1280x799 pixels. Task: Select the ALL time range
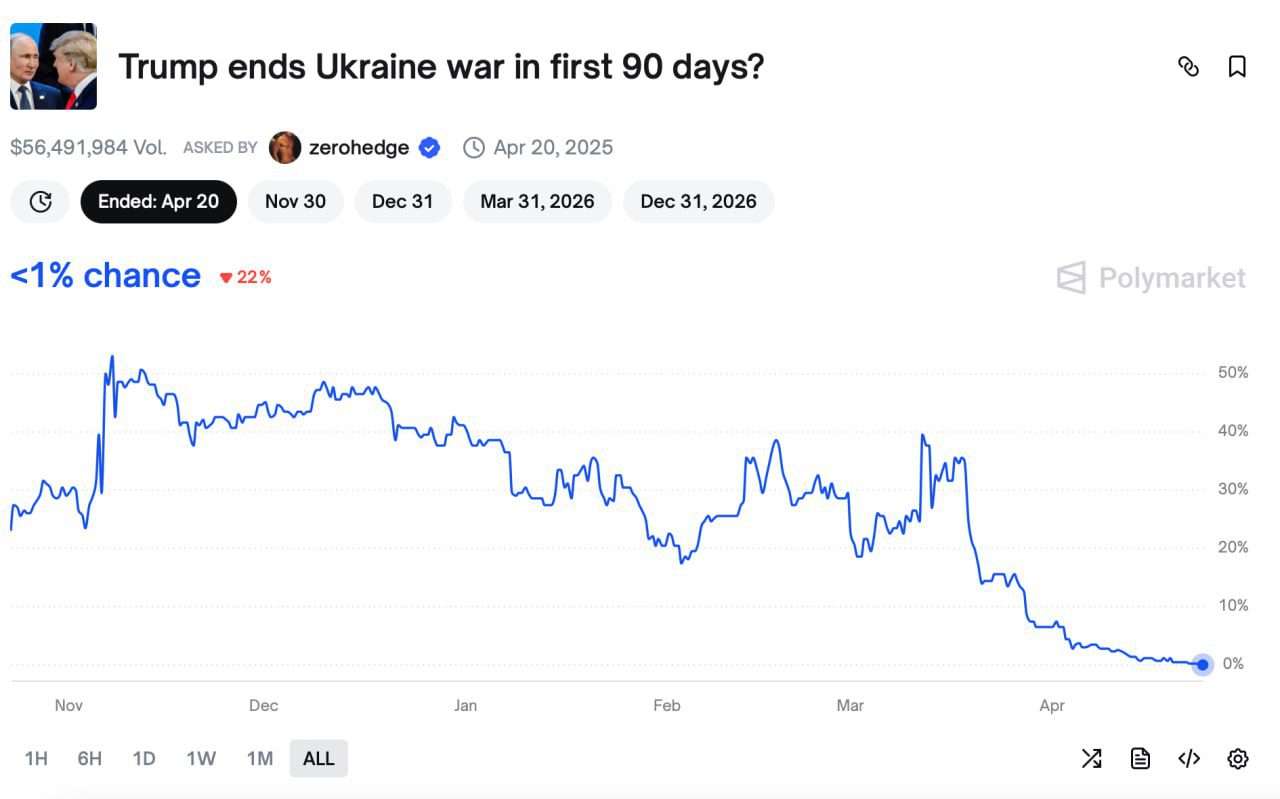pos(318,759)
